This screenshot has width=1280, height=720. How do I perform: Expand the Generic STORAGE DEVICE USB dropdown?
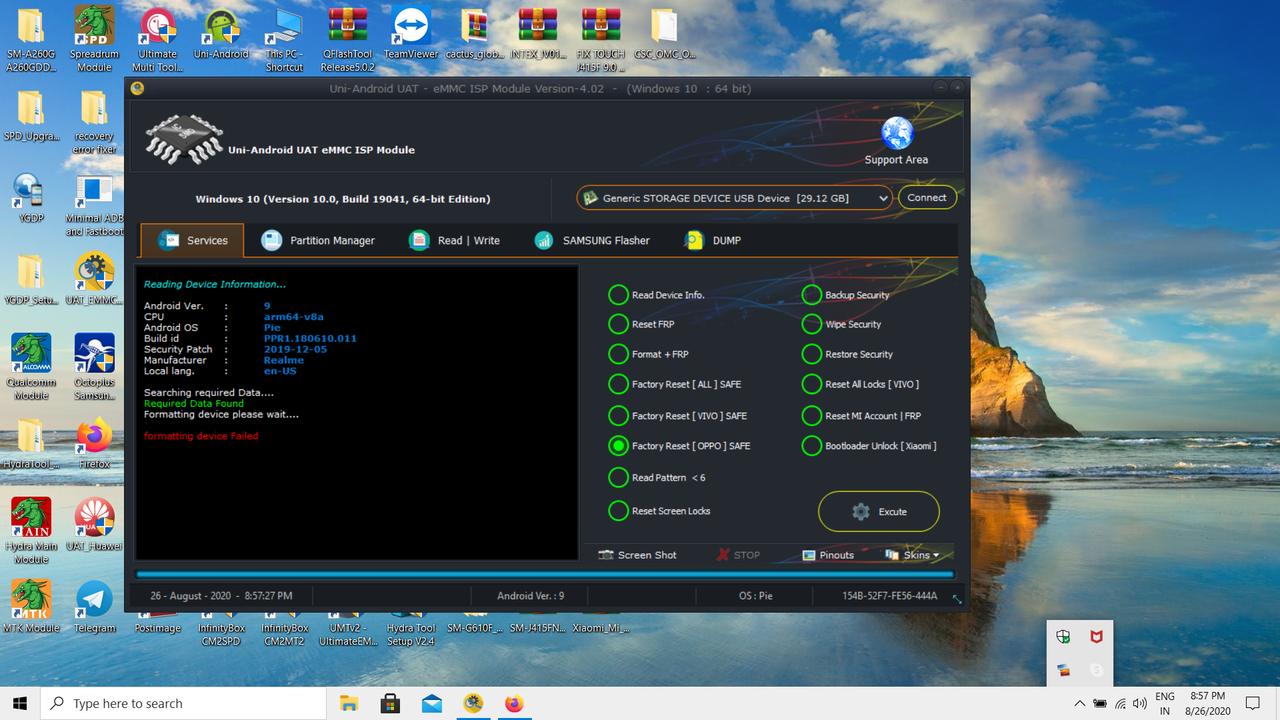point(735,198)
